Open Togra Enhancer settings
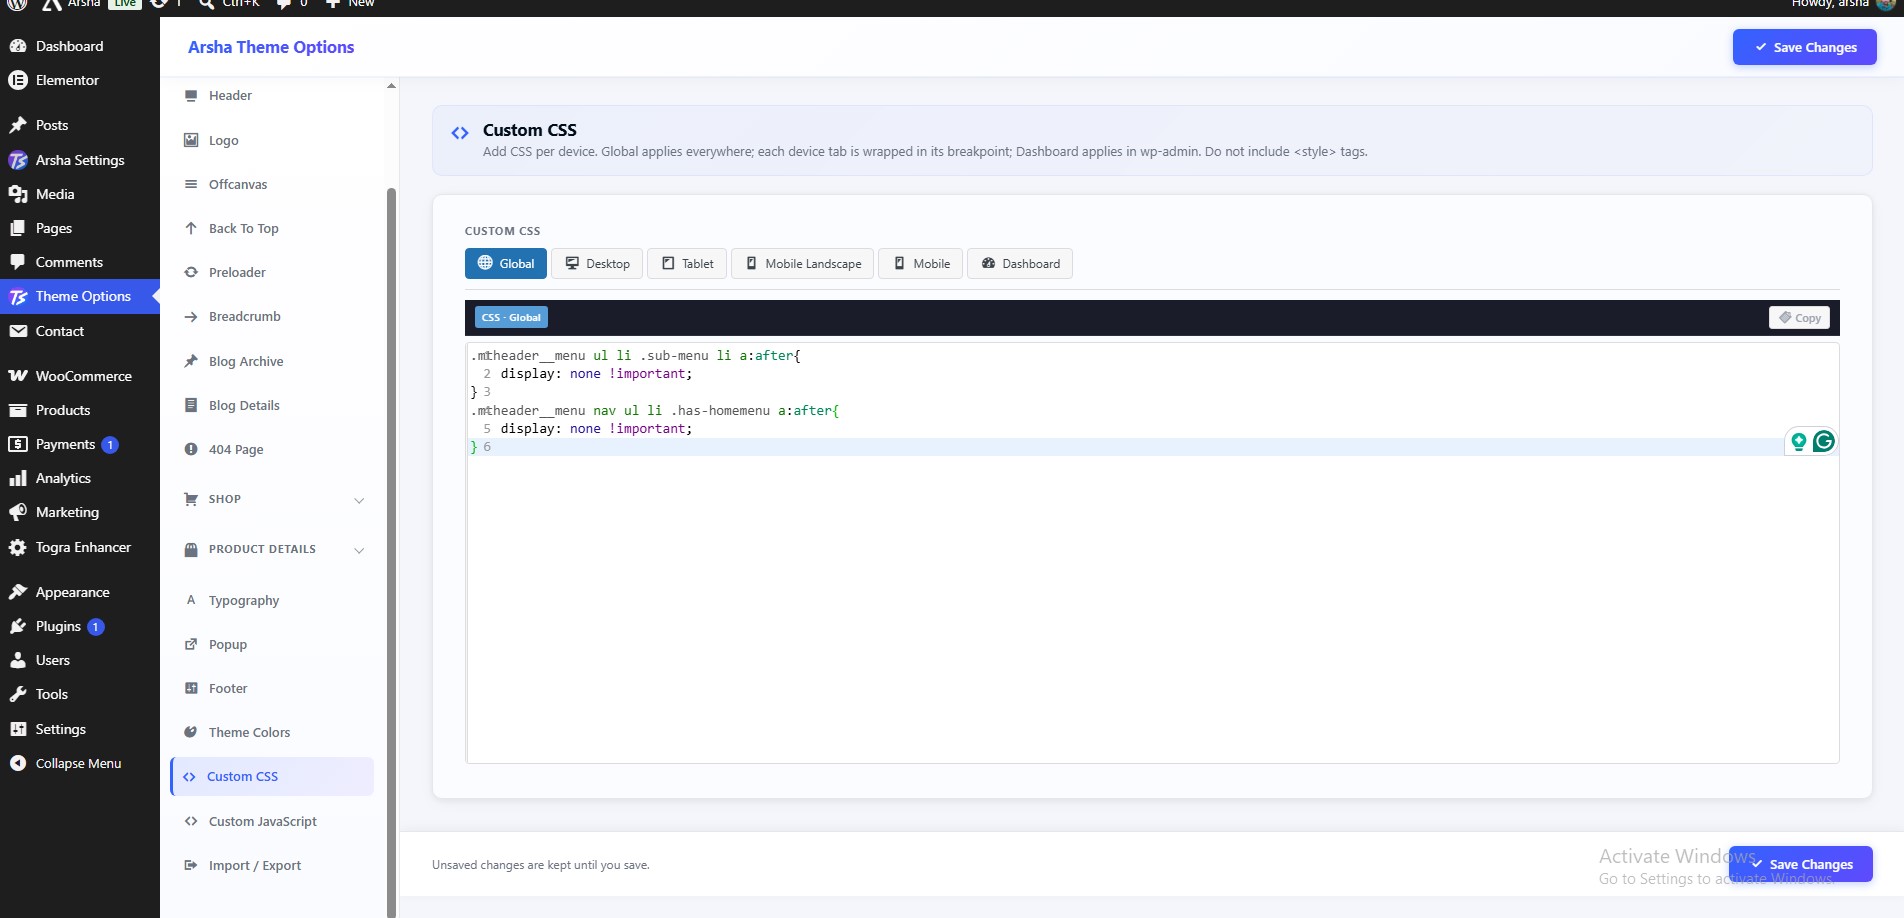This screenshot has height=918, width=1904. coord(83,547)
